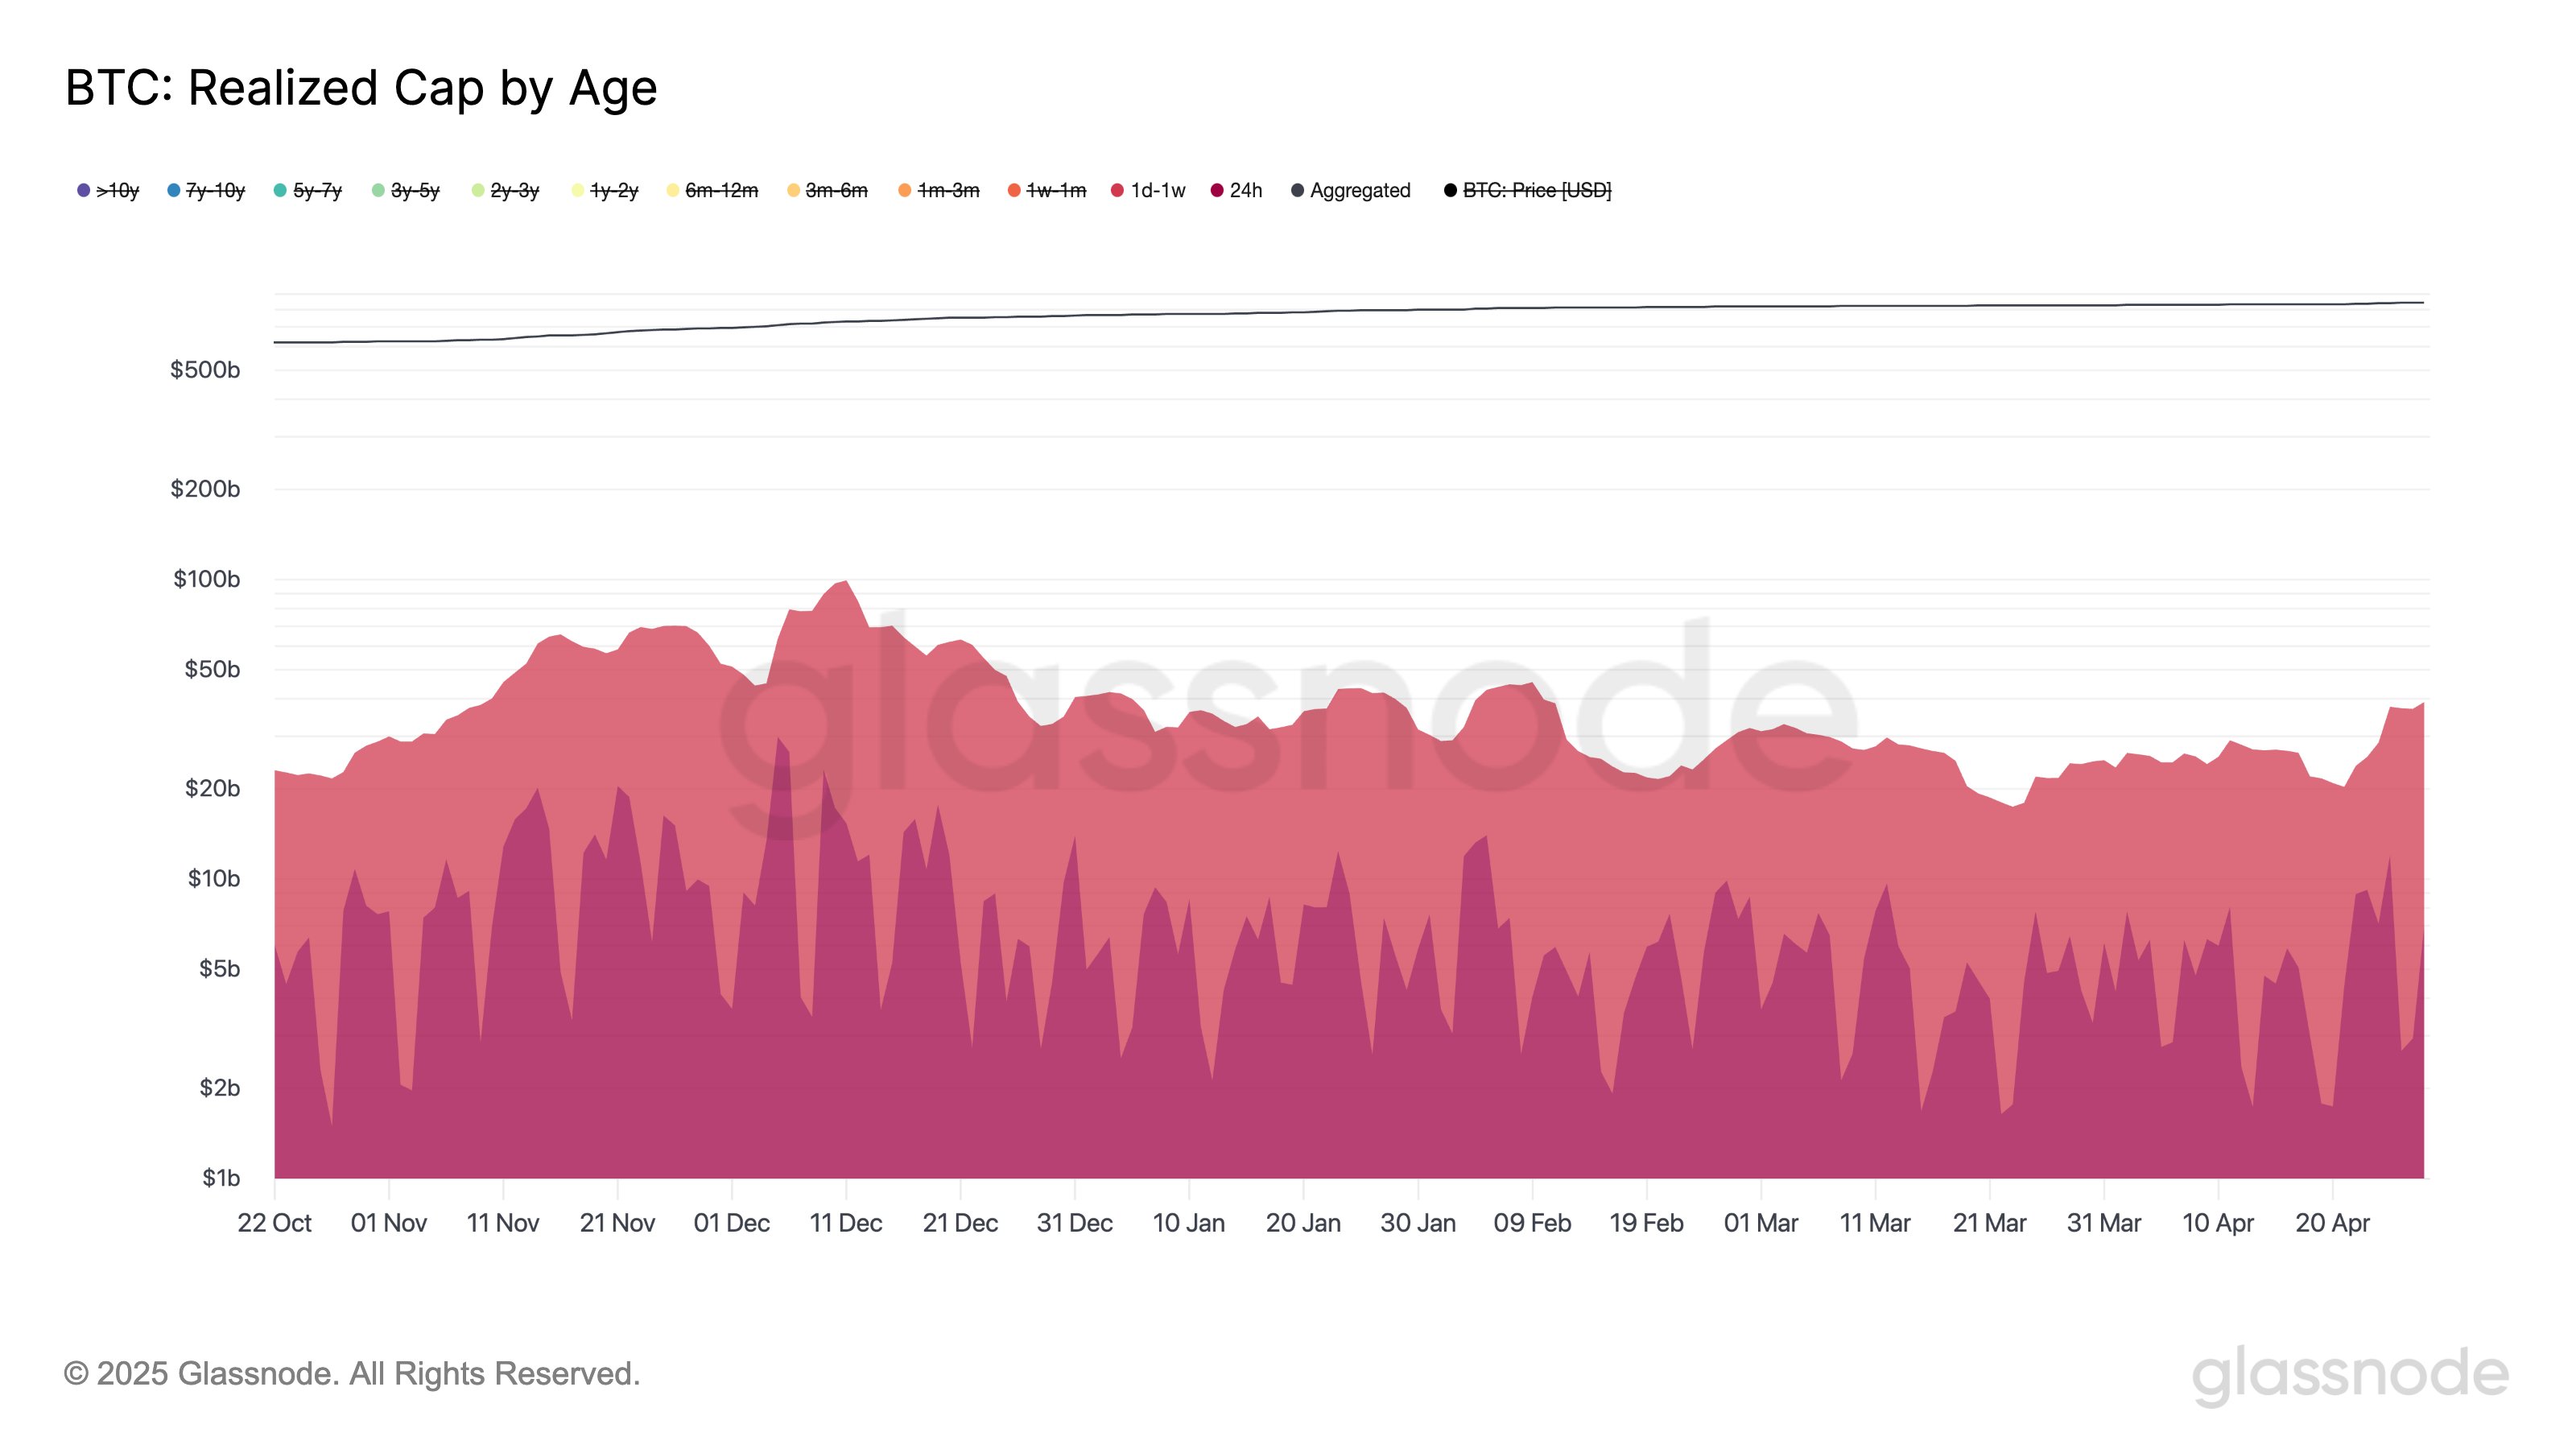Show the 7y-10y age band
Viewport: 2576px width, 1449px height.
pos(206,190)
